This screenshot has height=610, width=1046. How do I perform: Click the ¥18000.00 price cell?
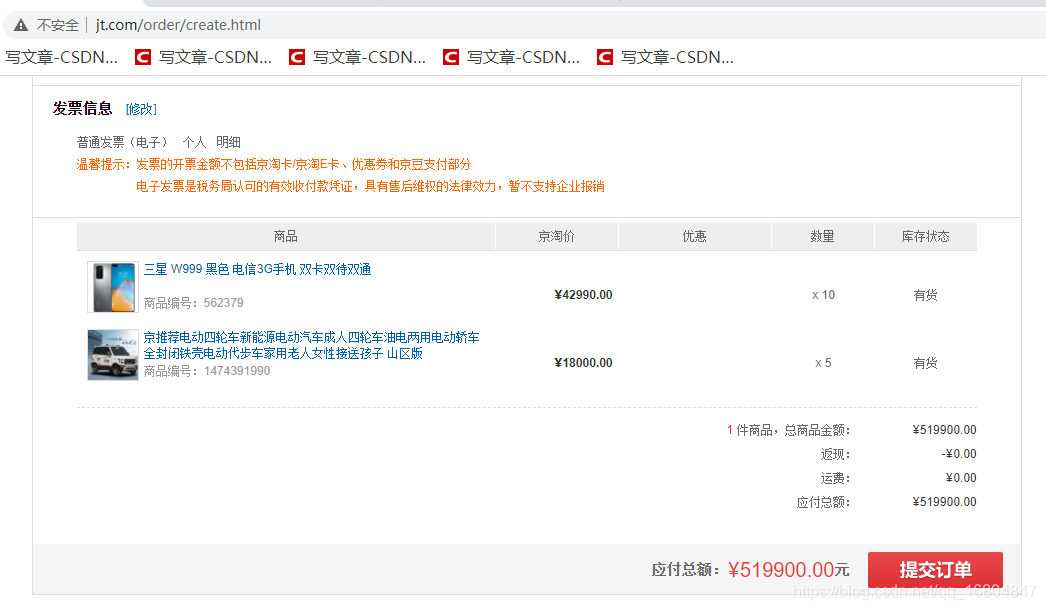[x=583, y=363]
